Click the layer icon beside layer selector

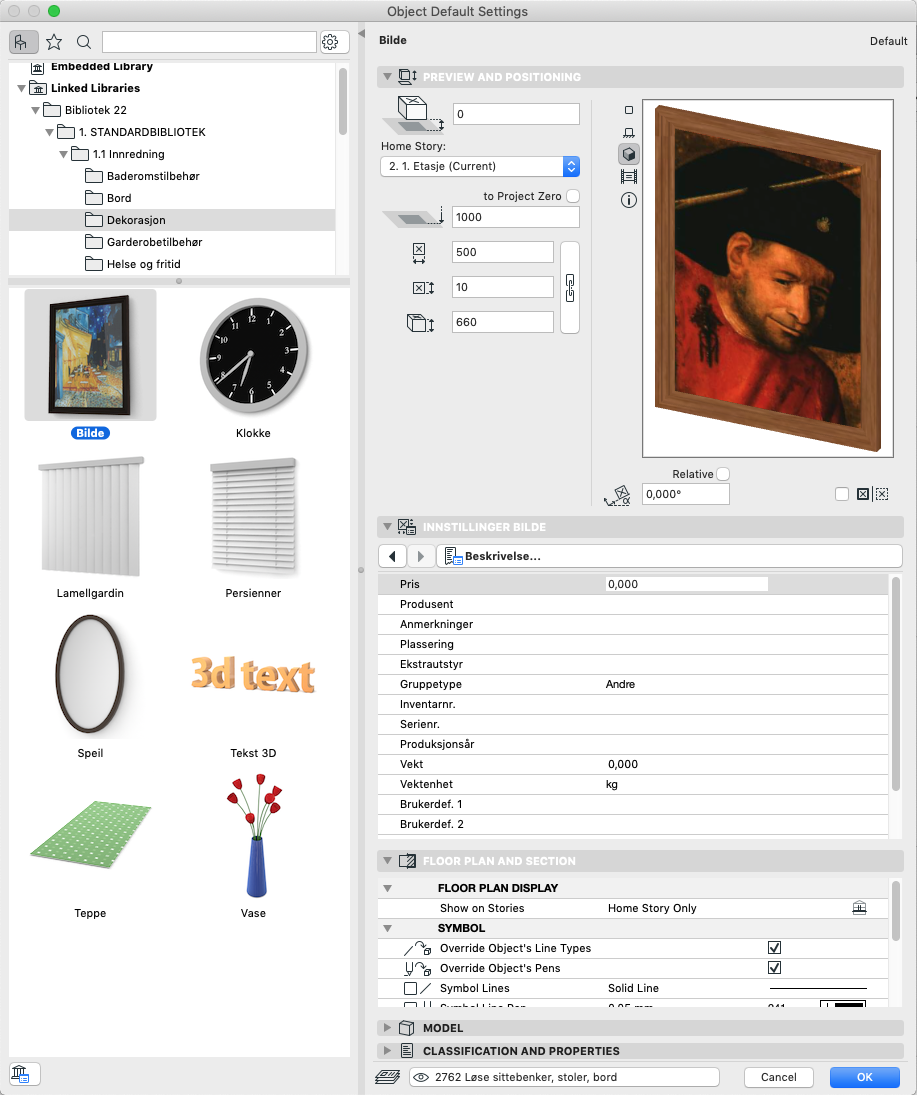point(388,1077)
